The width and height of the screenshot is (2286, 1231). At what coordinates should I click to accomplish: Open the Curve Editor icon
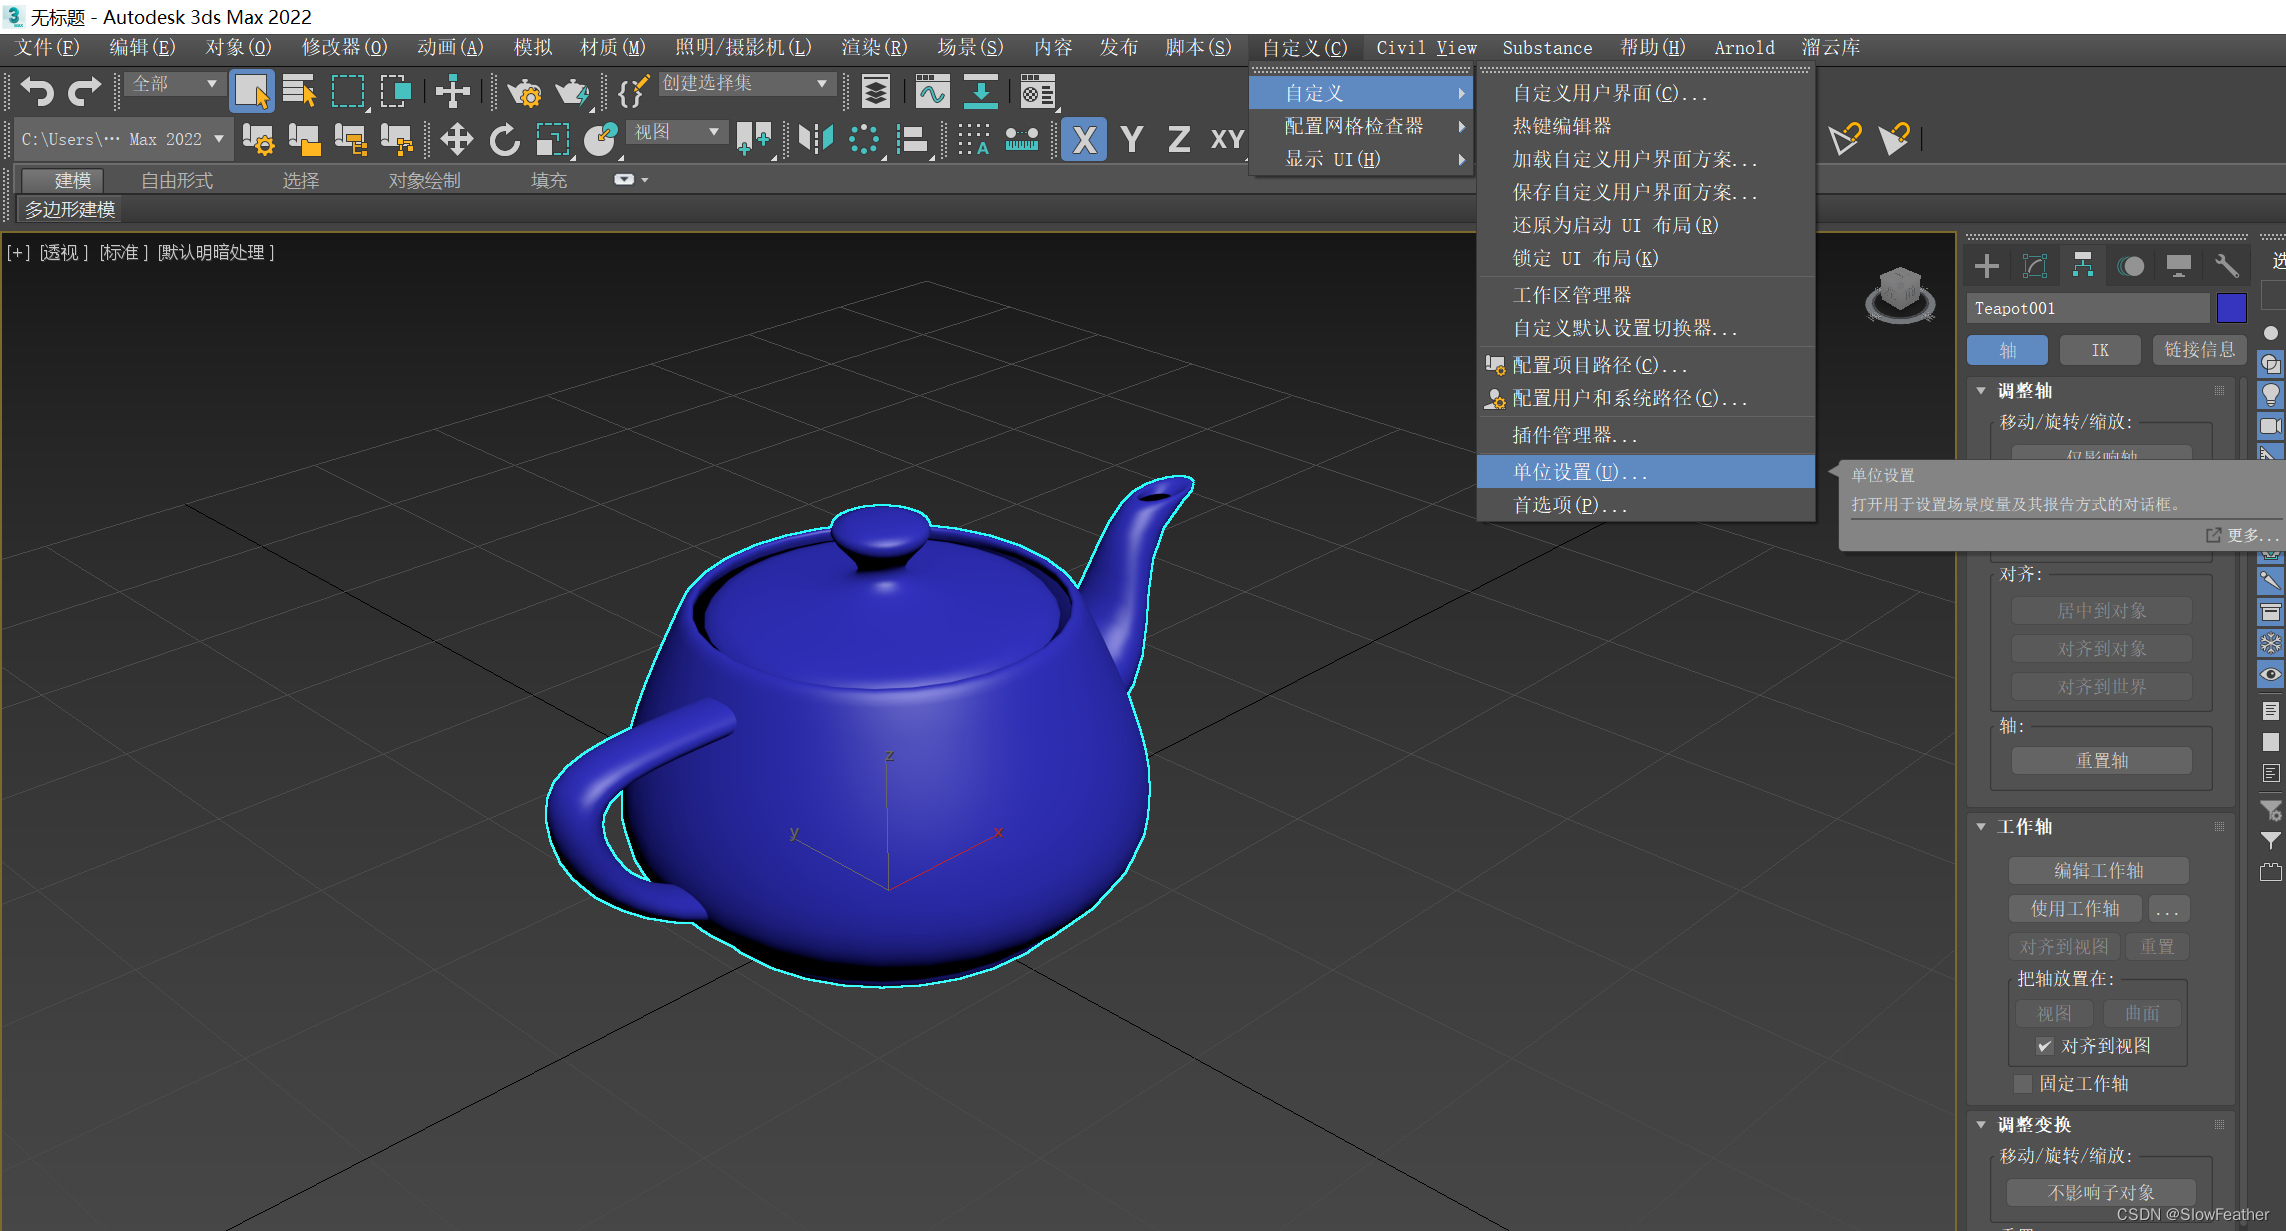[931, 93]
